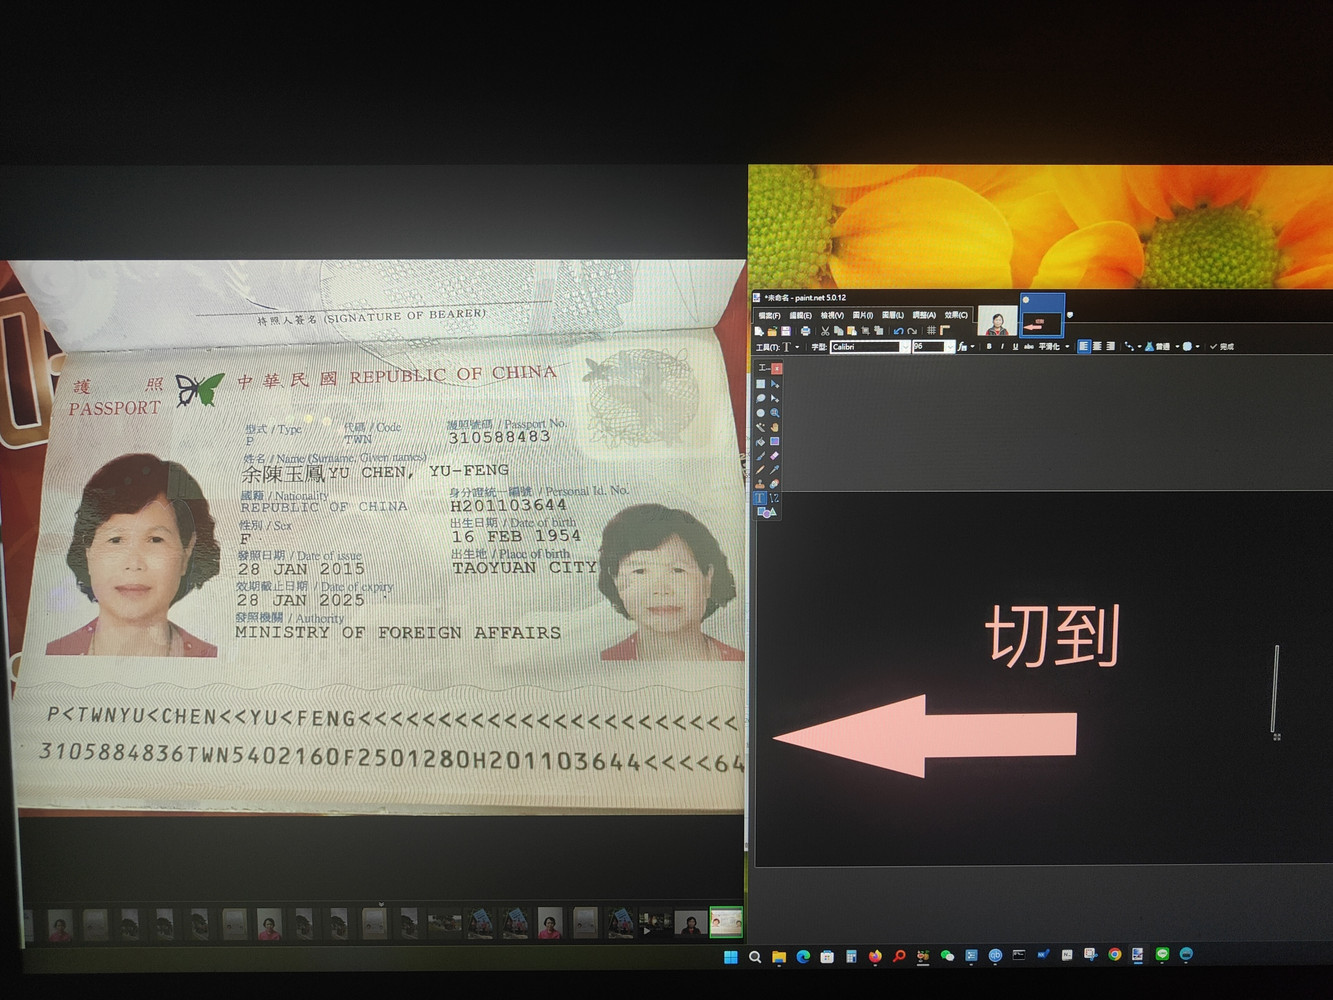Select the highlighted last thumbnail in filmstrip
The height and width of the screenshot is (1000, 1333).
[726, 923]
